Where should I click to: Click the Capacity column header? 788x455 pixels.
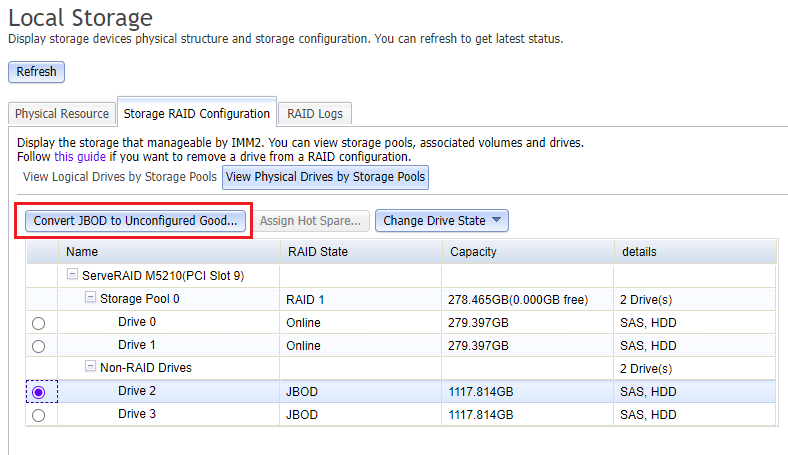[x=473, y=252]
